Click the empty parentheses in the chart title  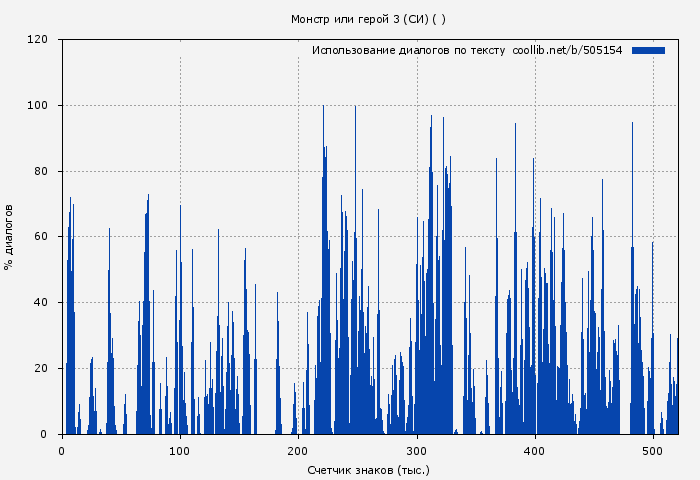coord(439,19)
